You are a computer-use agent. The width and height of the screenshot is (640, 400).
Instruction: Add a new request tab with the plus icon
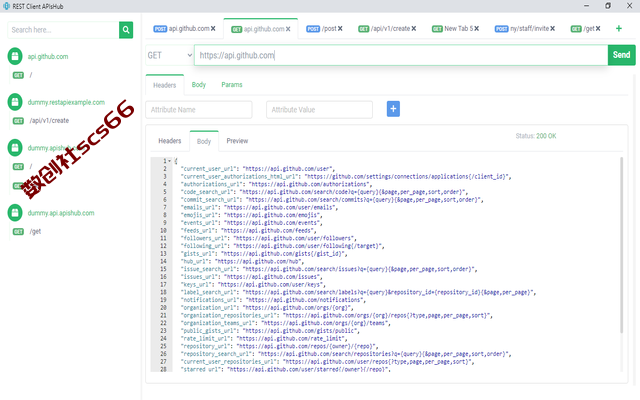tap(619, 28)
